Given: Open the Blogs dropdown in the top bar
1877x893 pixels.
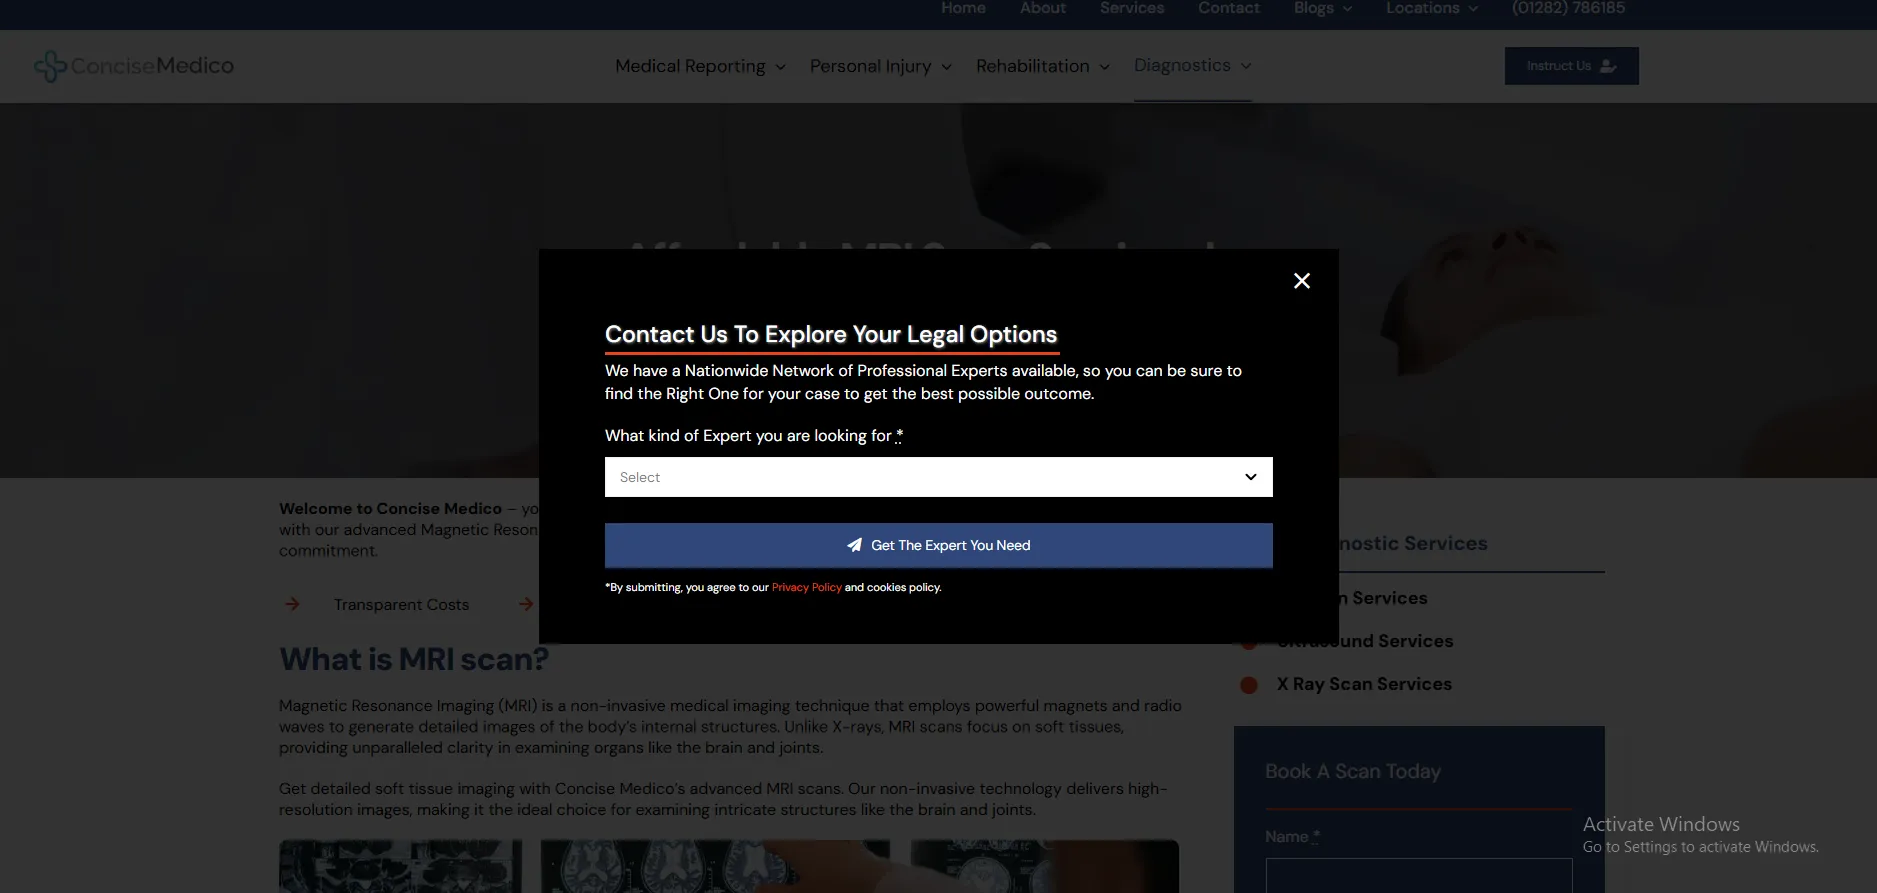Looking at the screenshot, I should point(1322,9).
